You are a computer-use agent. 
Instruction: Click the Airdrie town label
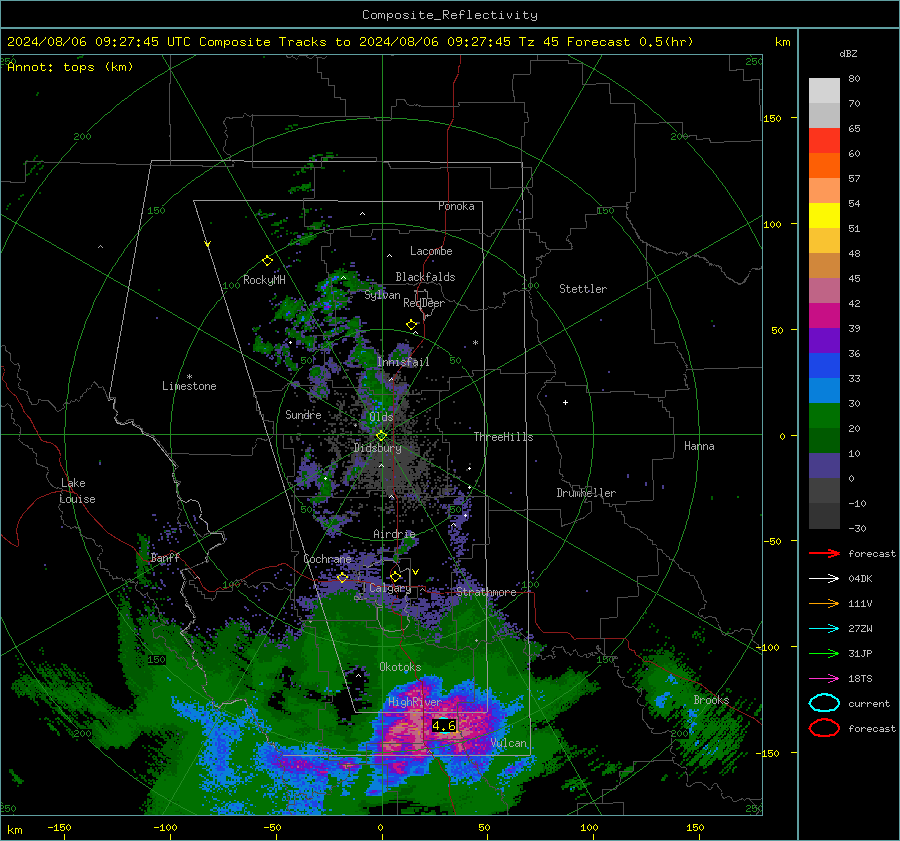[x=394, y=534]
